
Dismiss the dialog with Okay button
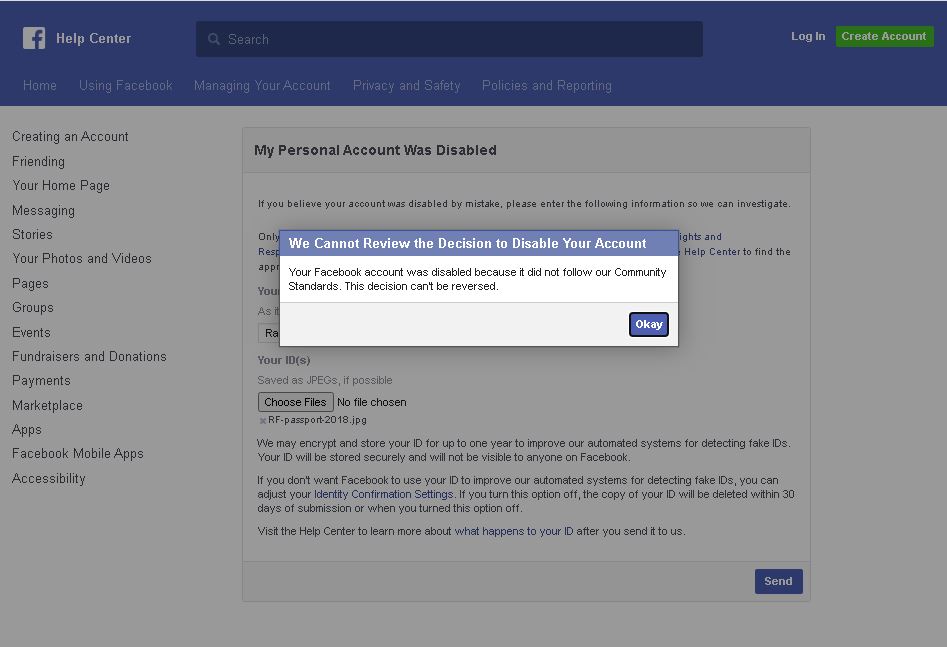coord(649,324)
